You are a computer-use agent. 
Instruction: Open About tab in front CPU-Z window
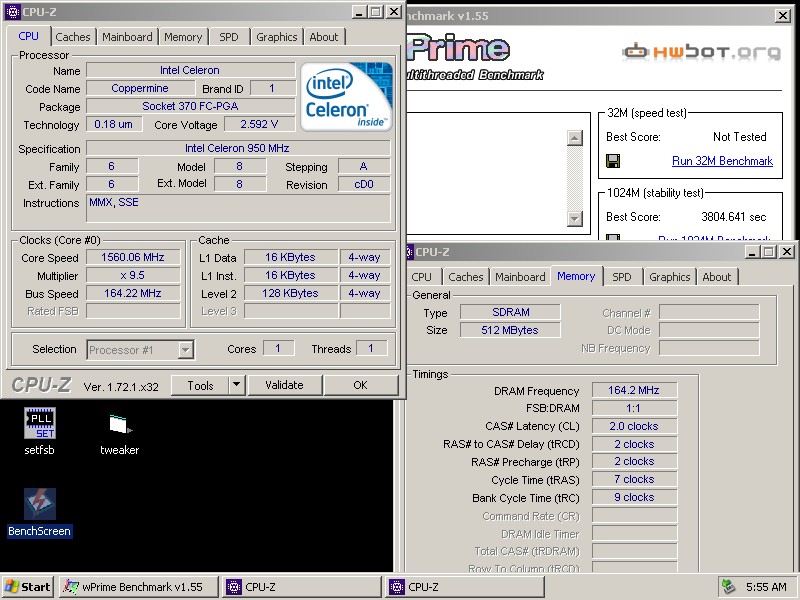tap(323, 37)
